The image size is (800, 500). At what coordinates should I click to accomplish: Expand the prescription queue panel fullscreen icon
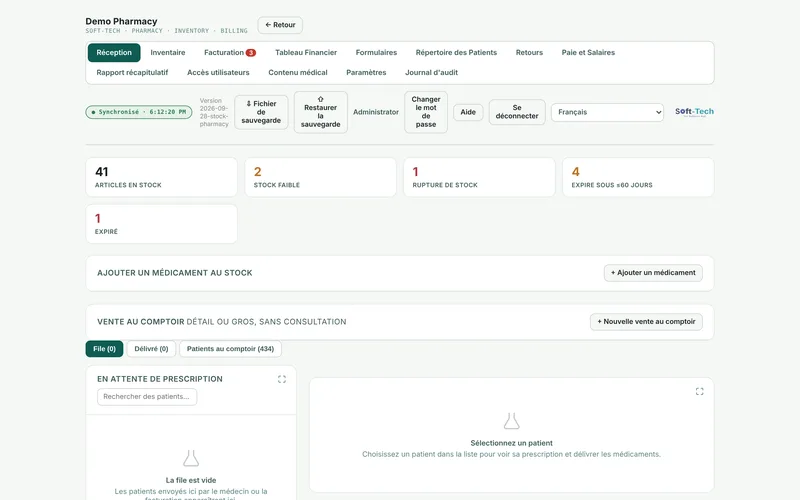pos(282,379)
